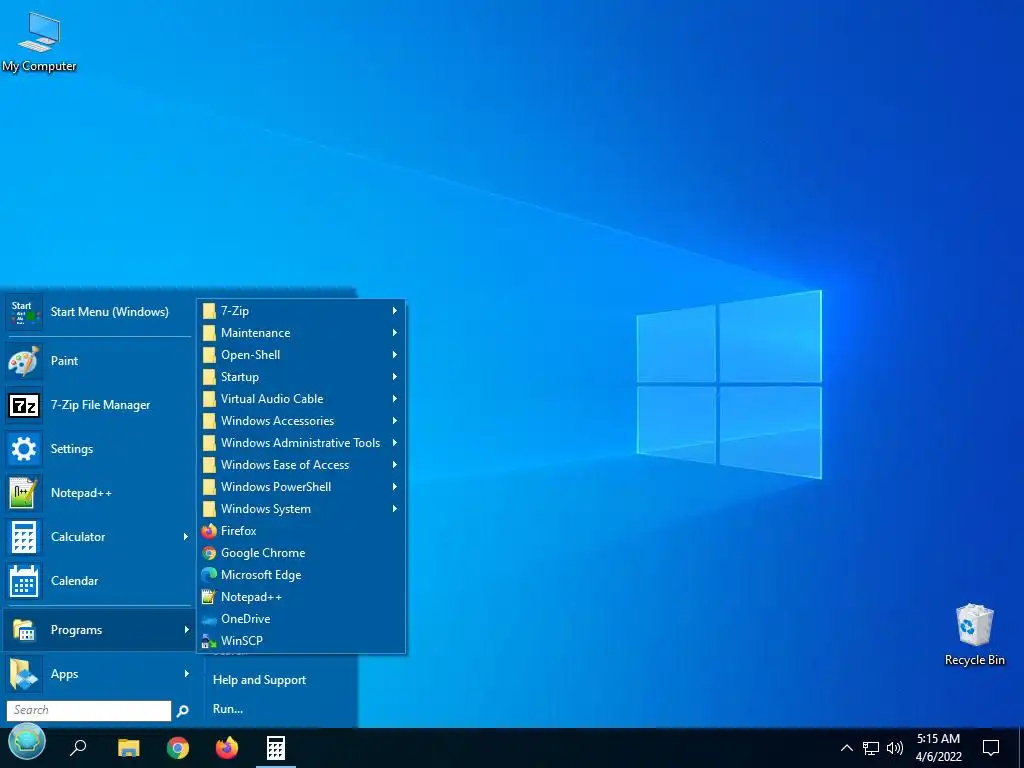Expand the Apps submenu arrow
Screen dimensions: 1024x768
(186, 674)
